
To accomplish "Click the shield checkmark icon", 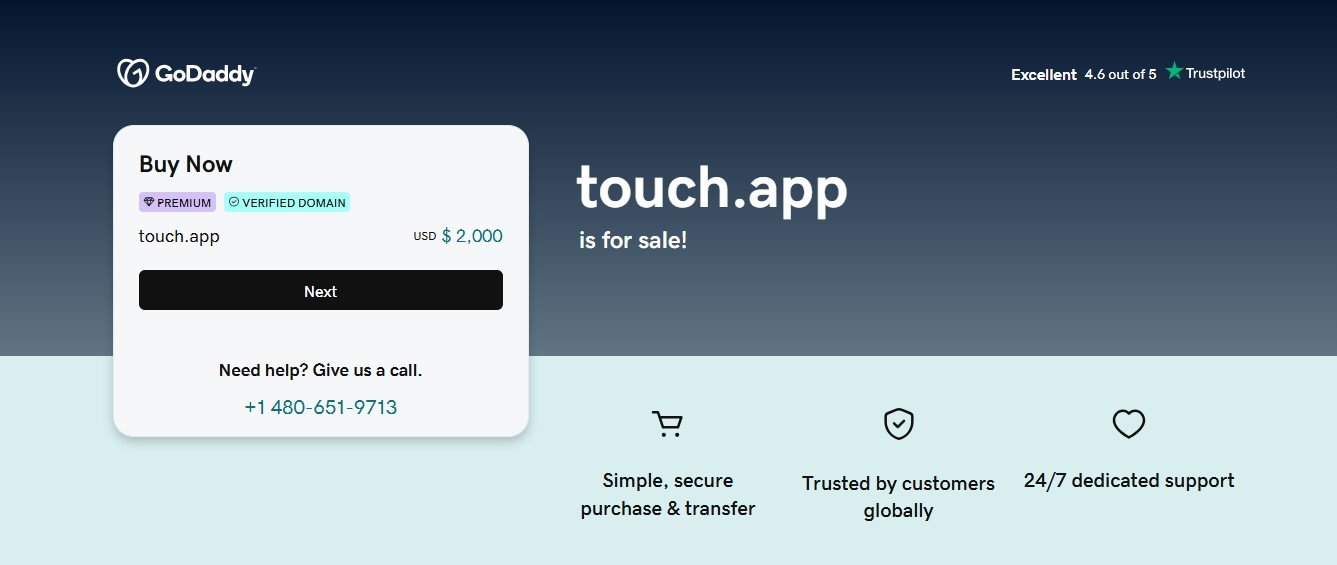I will [898, 424].
